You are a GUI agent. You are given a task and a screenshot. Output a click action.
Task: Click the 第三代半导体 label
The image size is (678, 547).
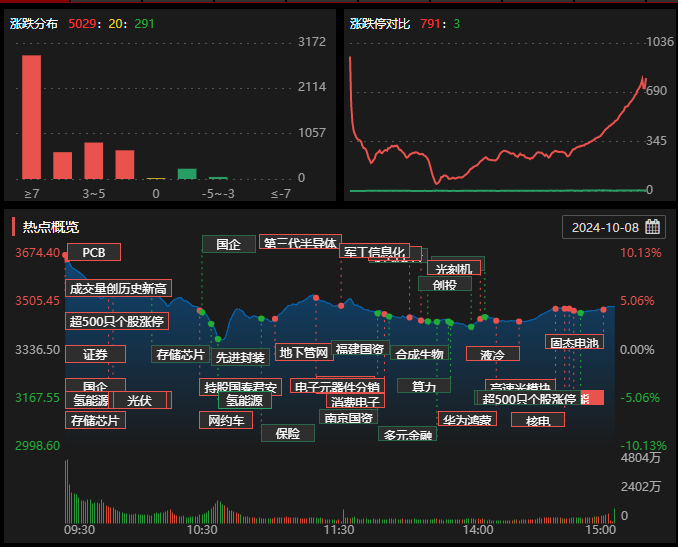coord(301,243)
